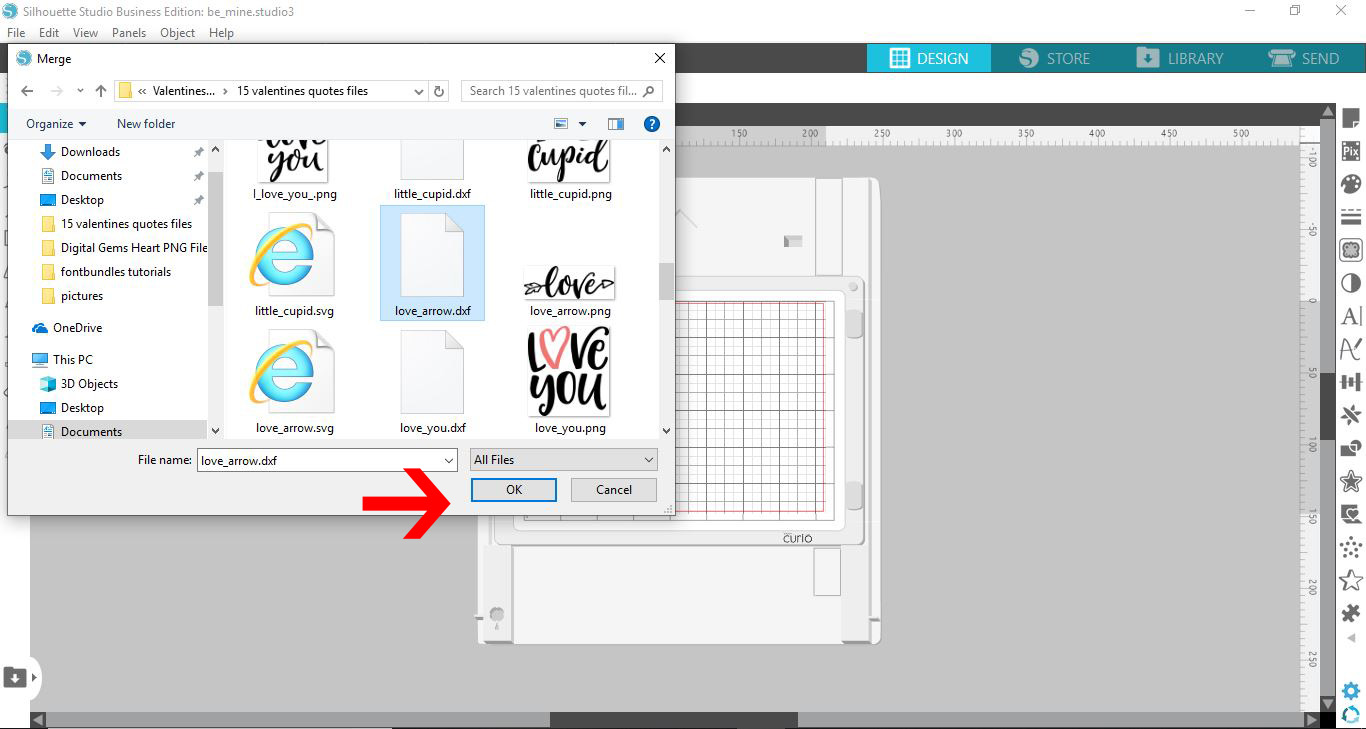
Task: Select 3D Objects in navigation pane
Action: 89,384
